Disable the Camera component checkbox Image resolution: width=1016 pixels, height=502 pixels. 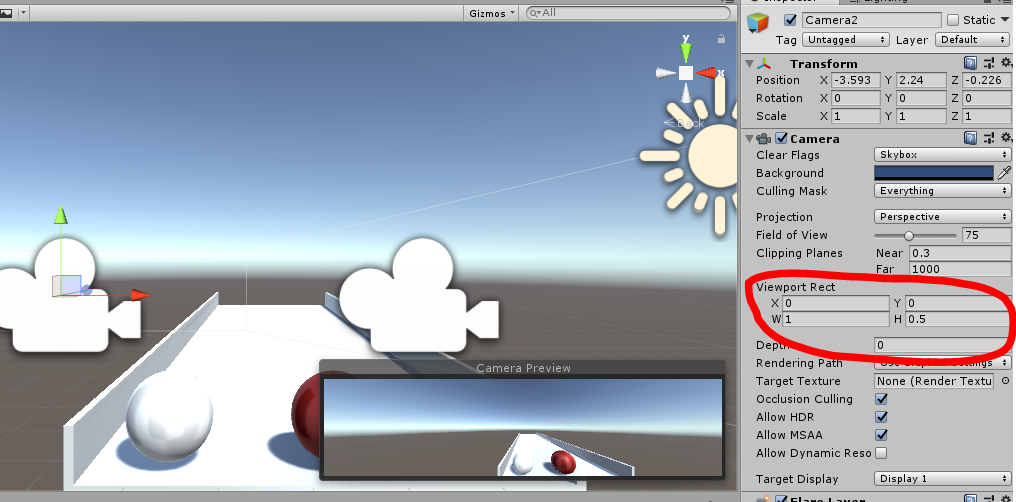[x=781, y=138]
